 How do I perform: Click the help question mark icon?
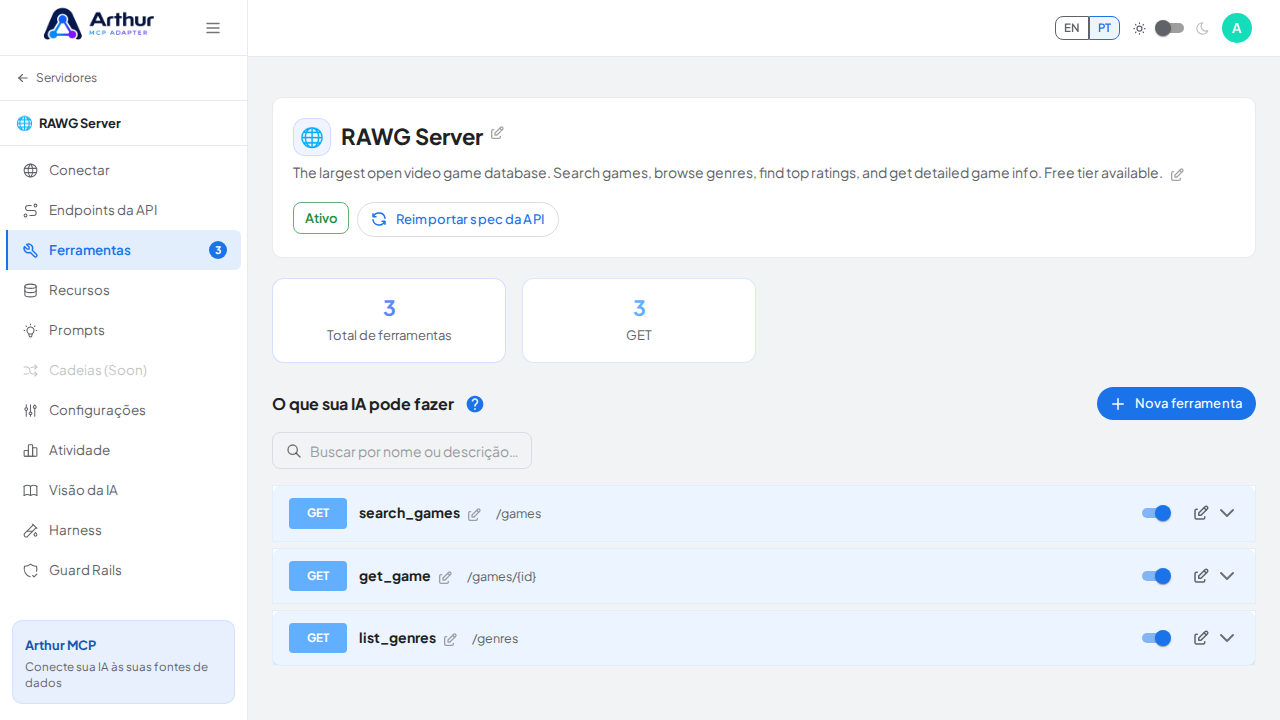point(475,404)
